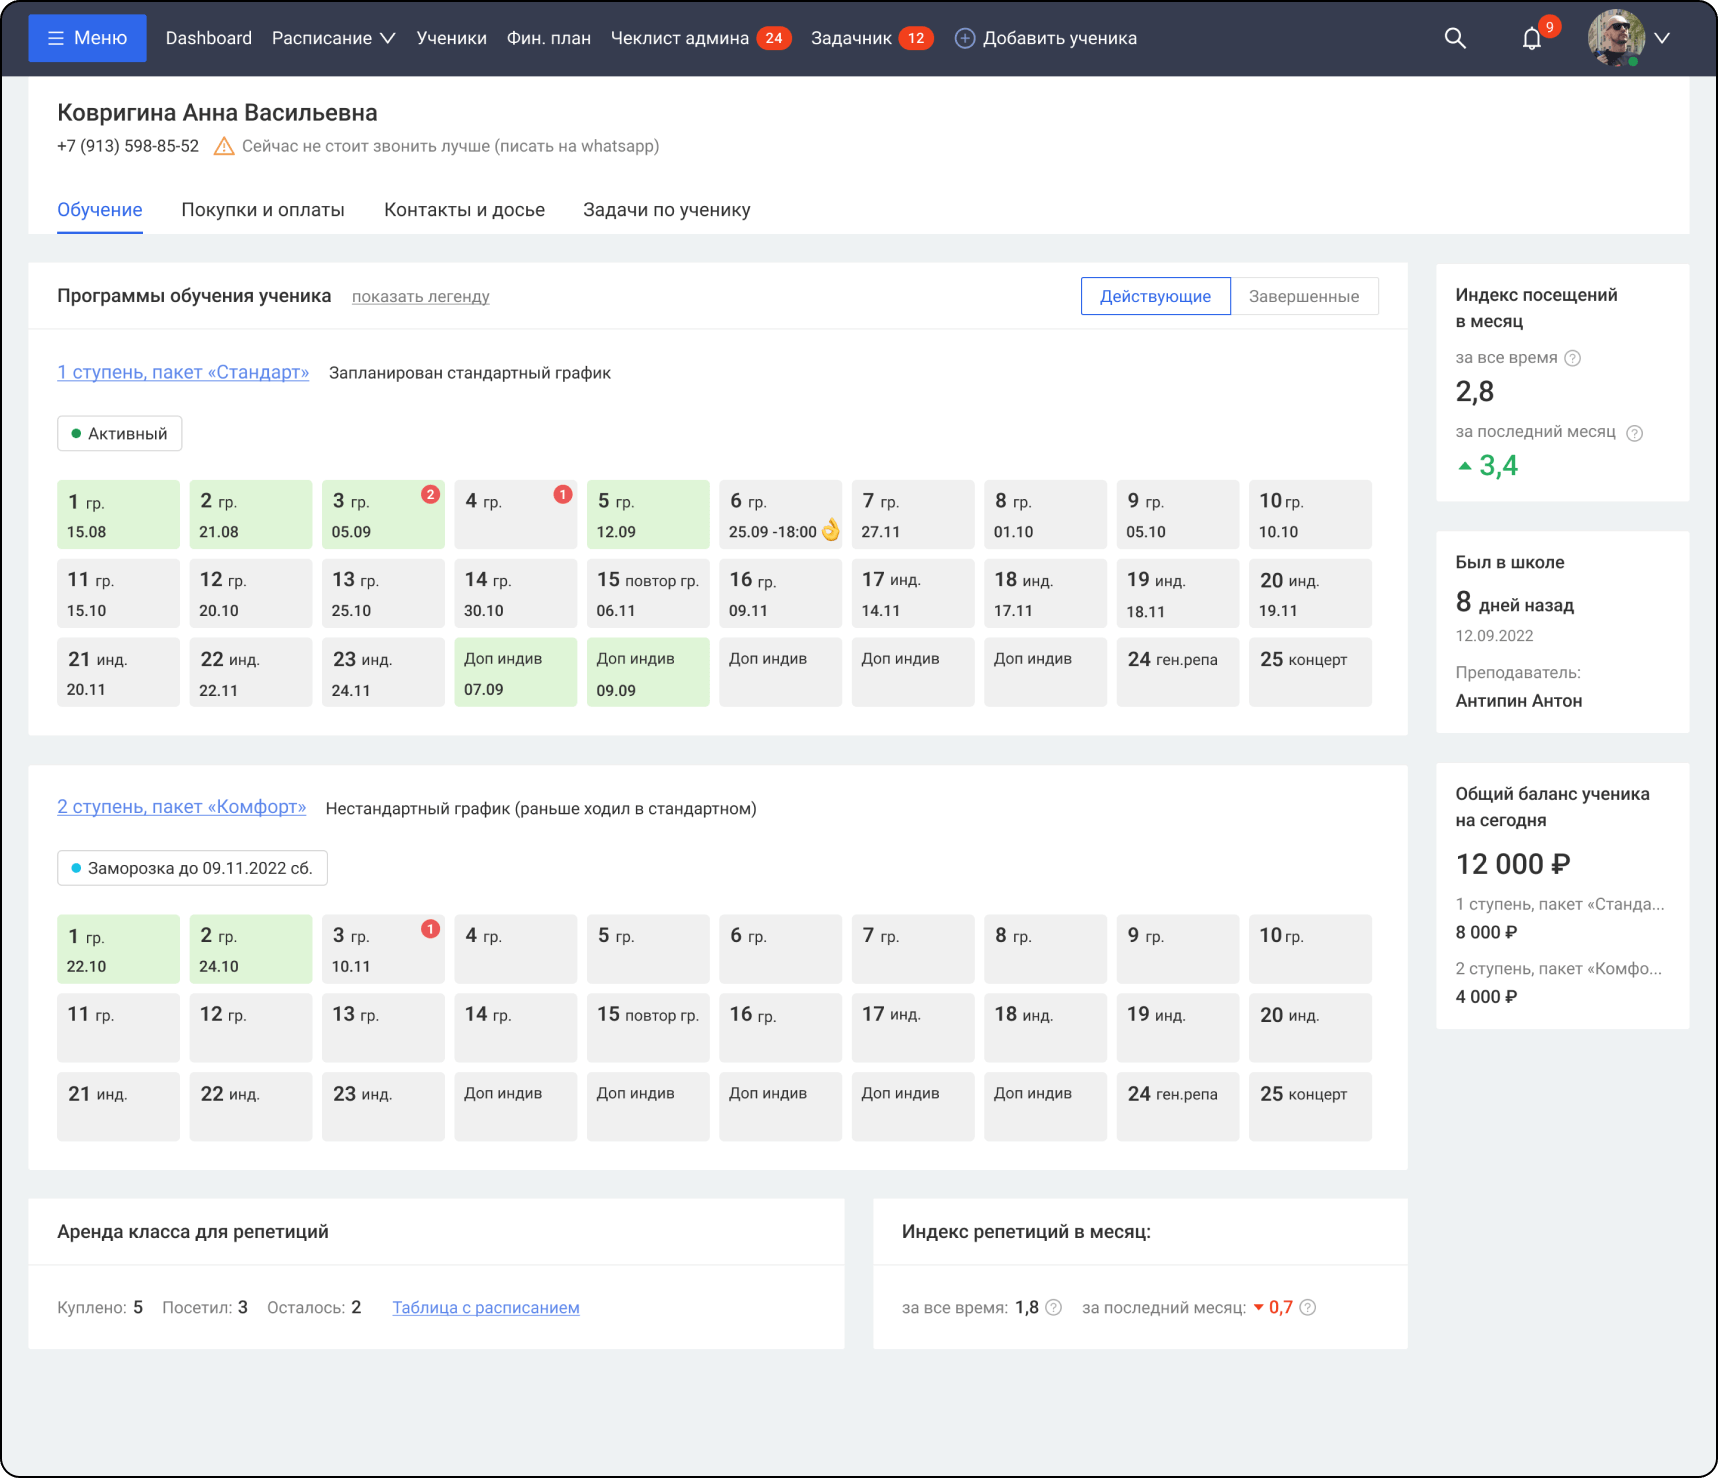Open the search magnifier icon
Image resolution: width=1718 pixels, height=1478 pixels.
1455,38
